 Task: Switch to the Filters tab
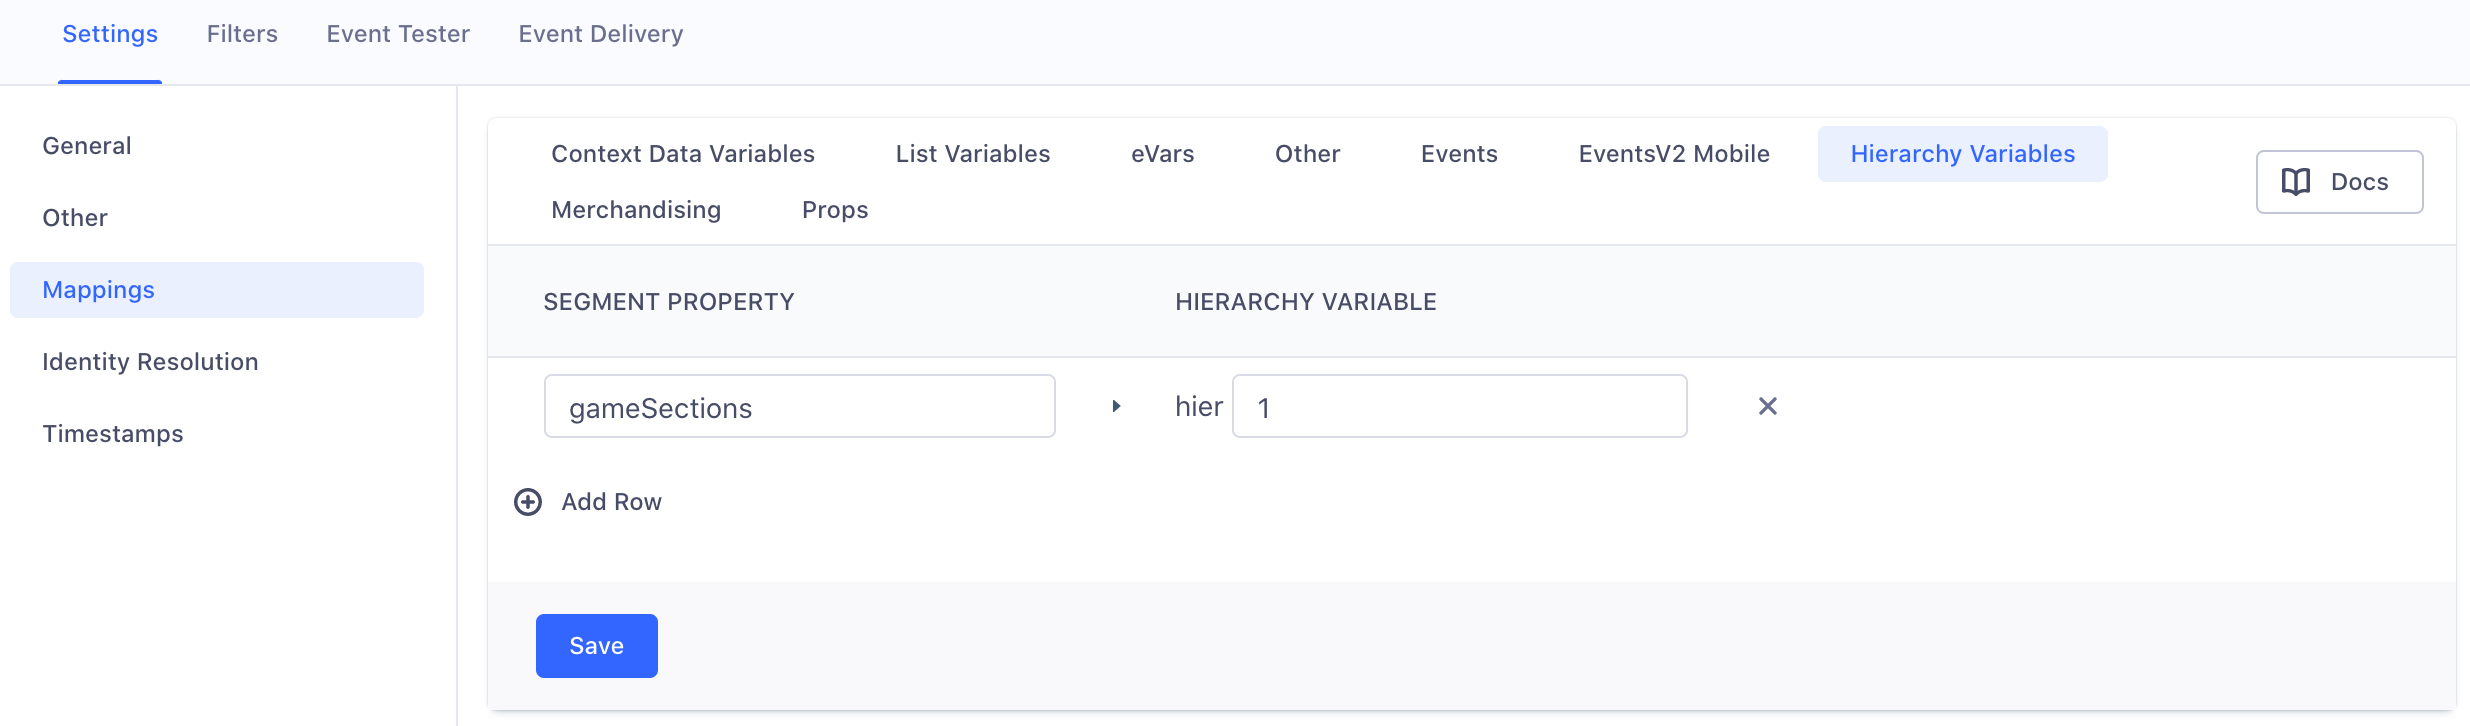click(x=242, y=33)
